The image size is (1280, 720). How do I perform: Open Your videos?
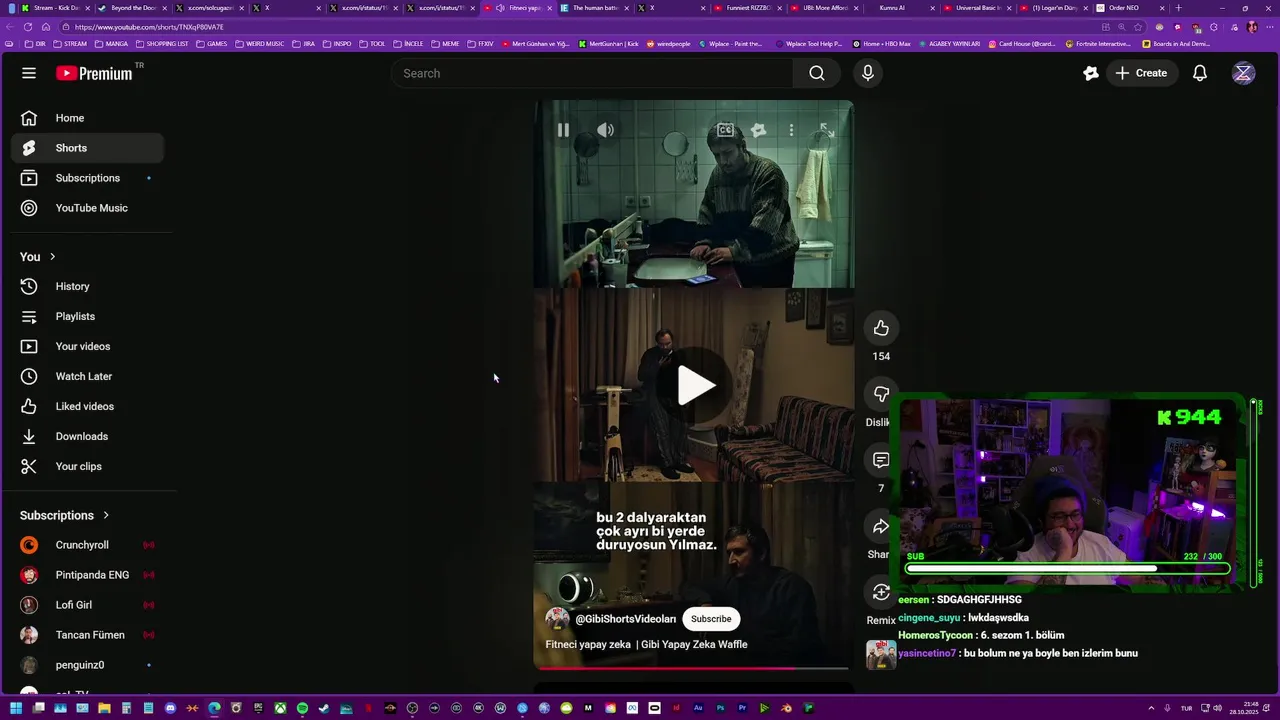click(88, 346)
